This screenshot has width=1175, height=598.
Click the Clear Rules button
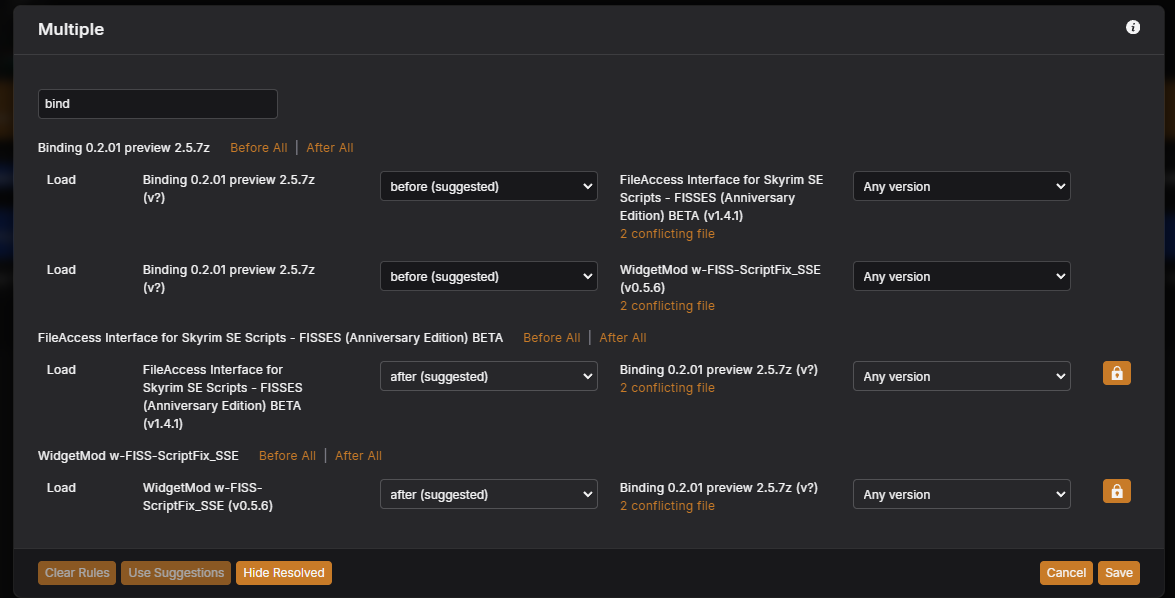pos(77,573)
